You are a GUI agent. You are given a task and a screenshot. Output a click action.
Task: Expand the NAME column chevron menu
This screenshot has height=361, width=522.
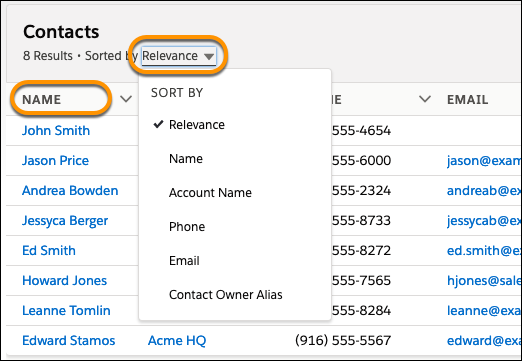click(126, 99)
